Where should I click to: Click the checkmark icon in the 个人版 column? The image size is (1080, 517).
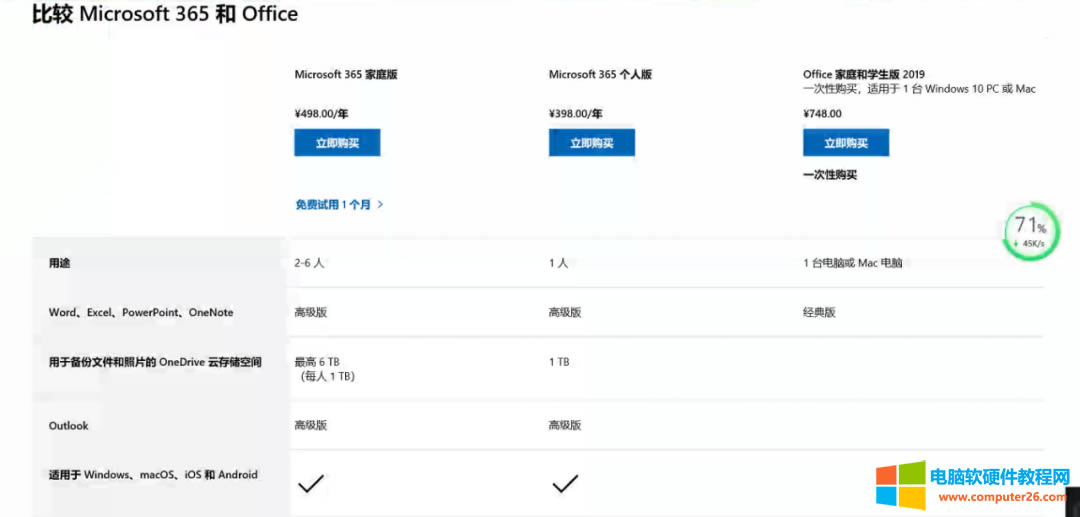(x=565, y=484)
